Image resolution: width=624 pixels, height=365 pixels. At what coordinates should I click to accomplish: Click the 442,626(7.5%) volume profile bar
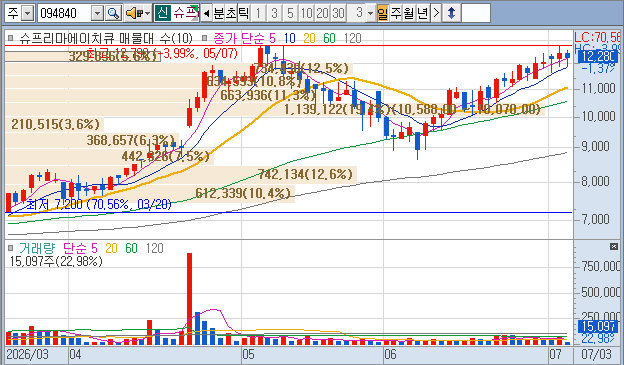tap(109, 156)
